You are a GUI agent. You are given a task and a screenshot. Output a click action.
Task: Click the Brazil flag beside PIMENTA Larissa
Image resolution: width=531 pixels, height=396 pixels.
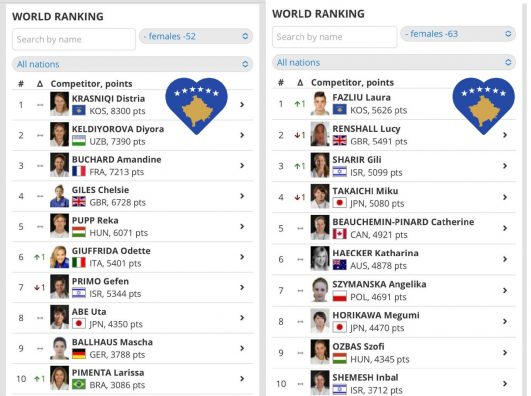[x=79, y=384]
